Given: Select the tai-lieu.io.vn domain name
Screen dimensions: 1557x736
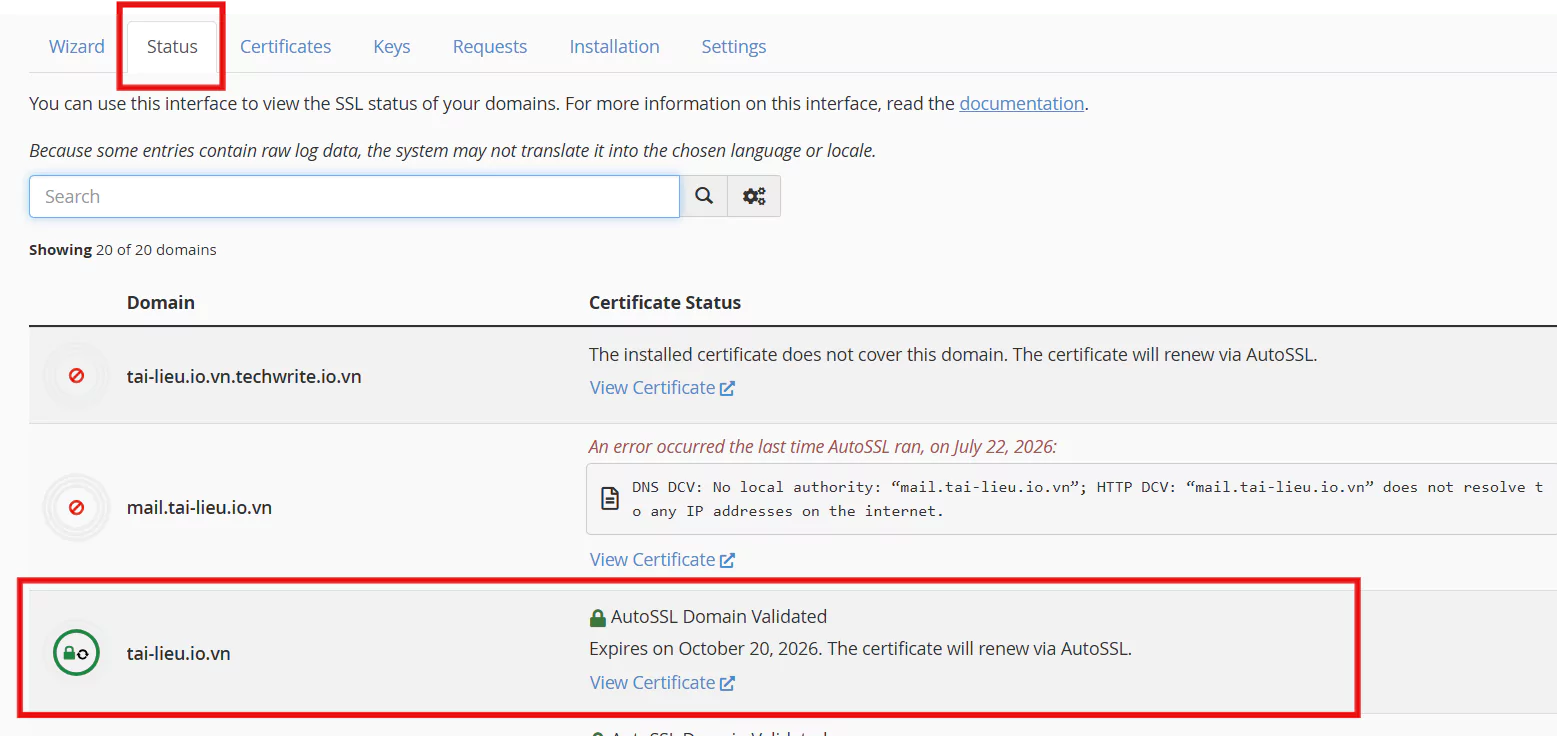Looking at the screenshot, I should [179, 654].
